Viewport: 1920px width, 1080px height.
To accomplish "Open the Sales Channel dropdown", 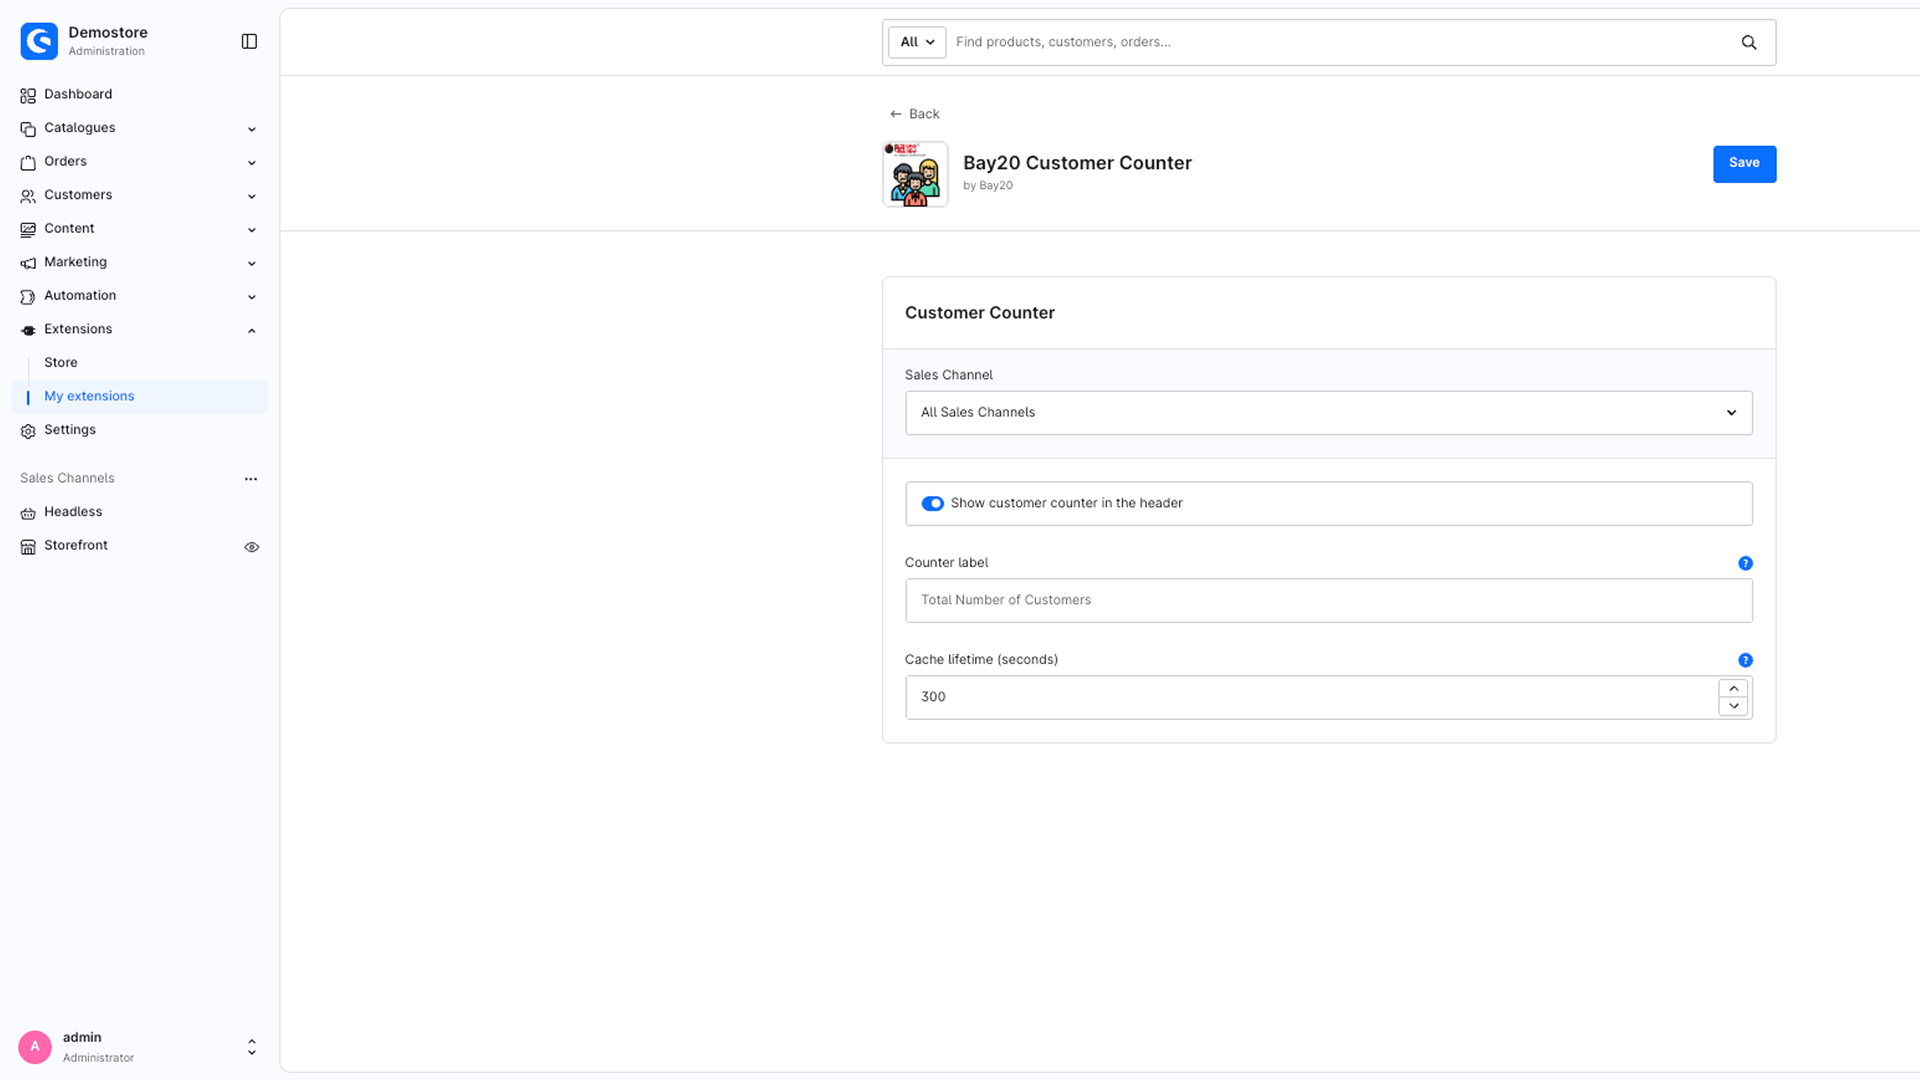I will point(1328,413).
